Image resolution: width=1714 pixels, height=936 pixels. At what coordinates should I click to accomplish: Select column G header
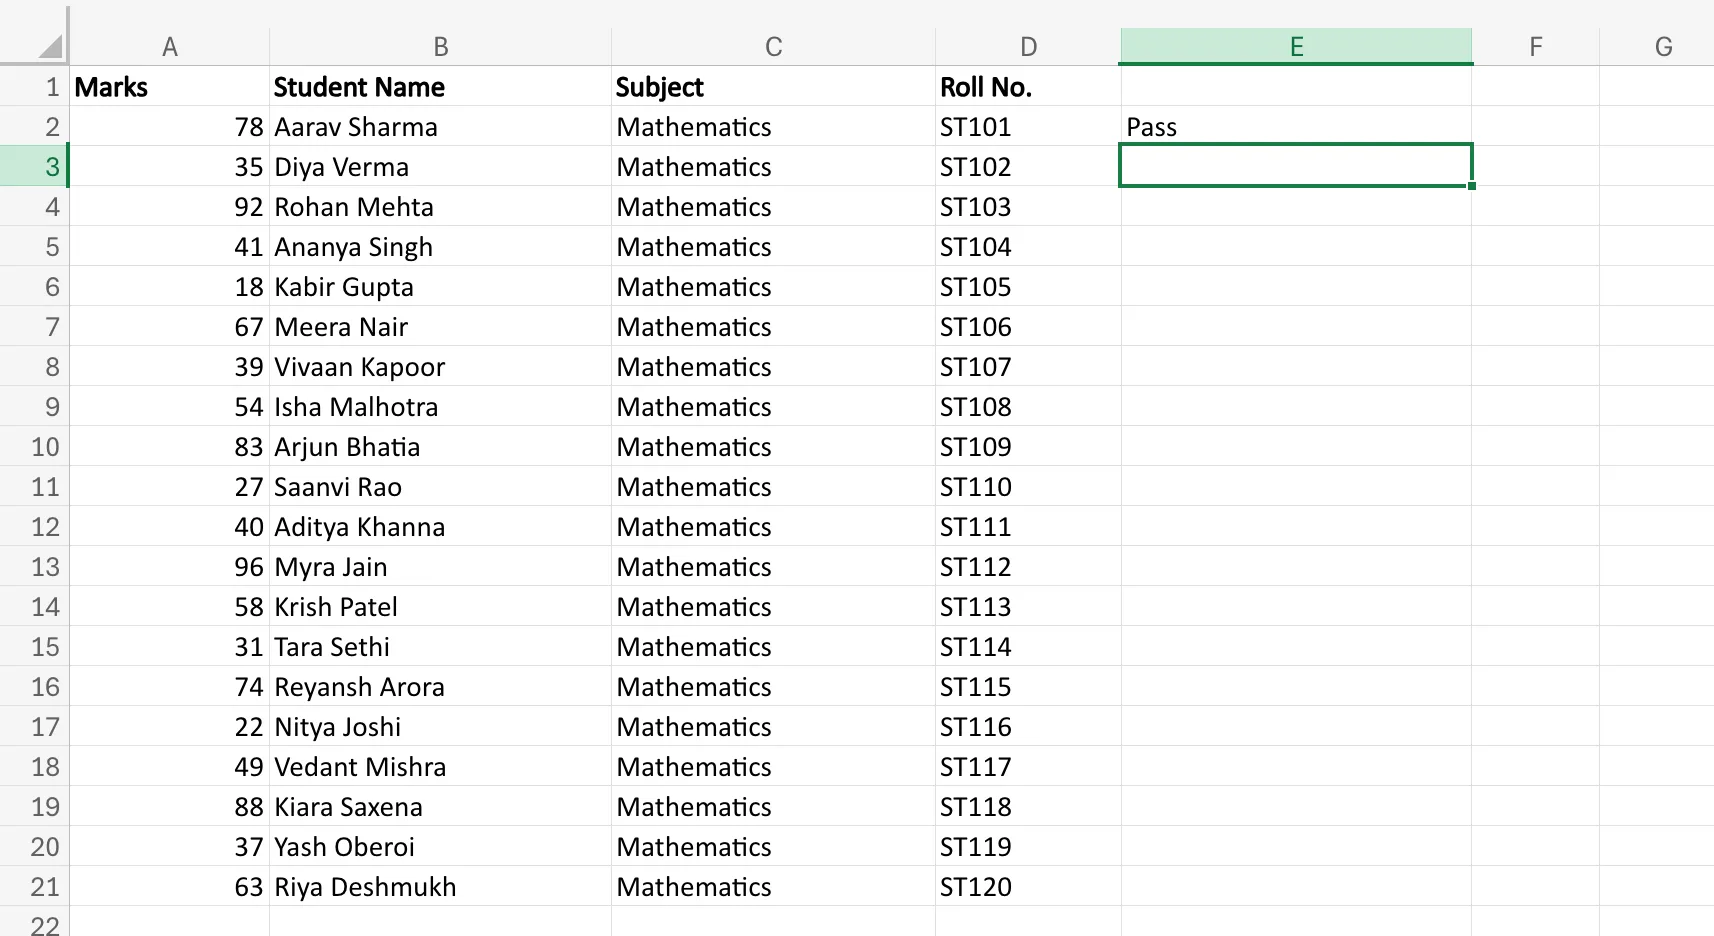tap(1663, 45)
